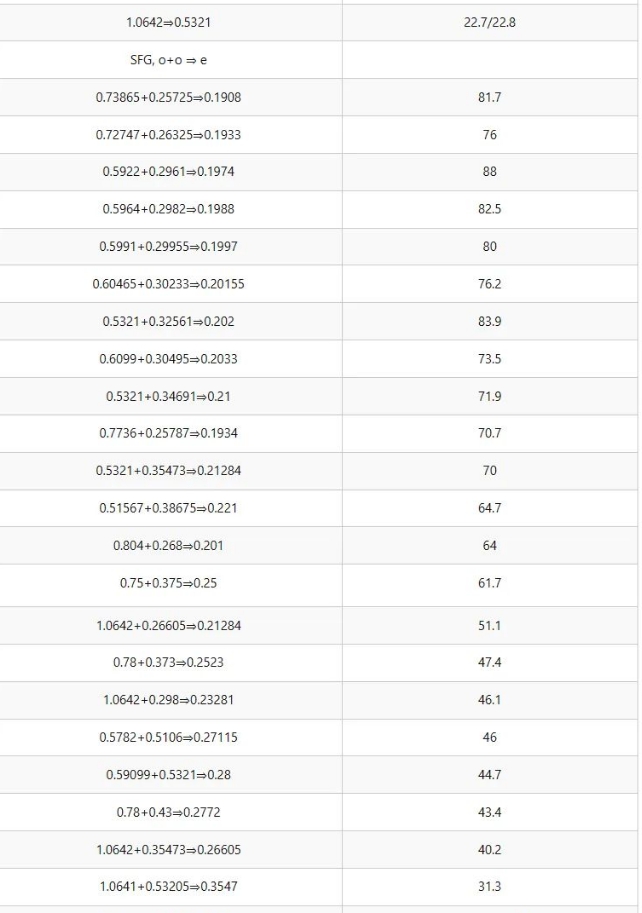Click the value 81.7 cell
This screenshot has width=642, height=913.
pyautogui.click(x=490, y=97)
